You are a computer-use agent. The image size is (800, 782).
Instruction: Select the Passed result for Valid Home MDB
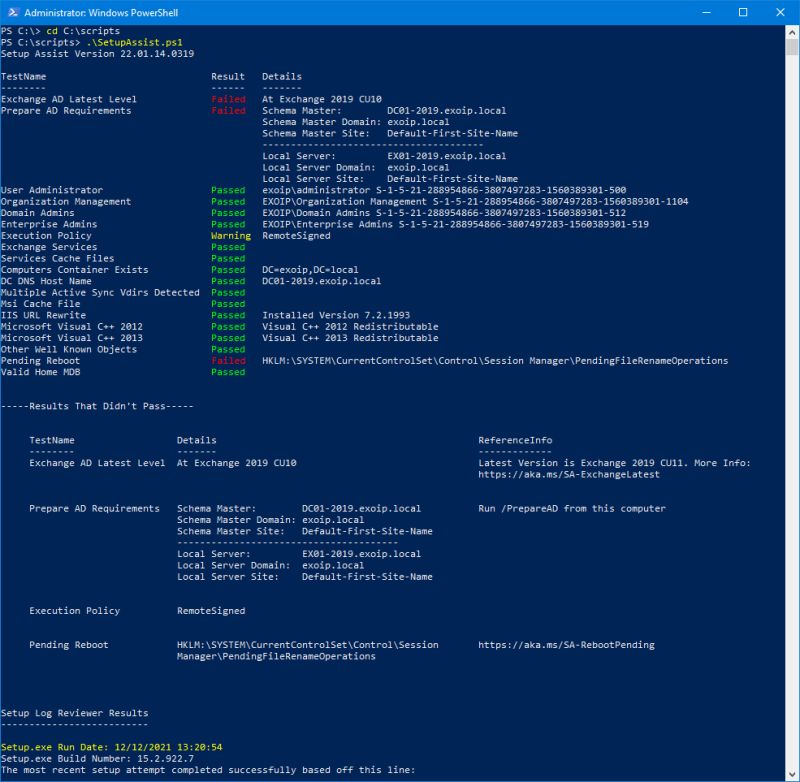click(228, 372)
